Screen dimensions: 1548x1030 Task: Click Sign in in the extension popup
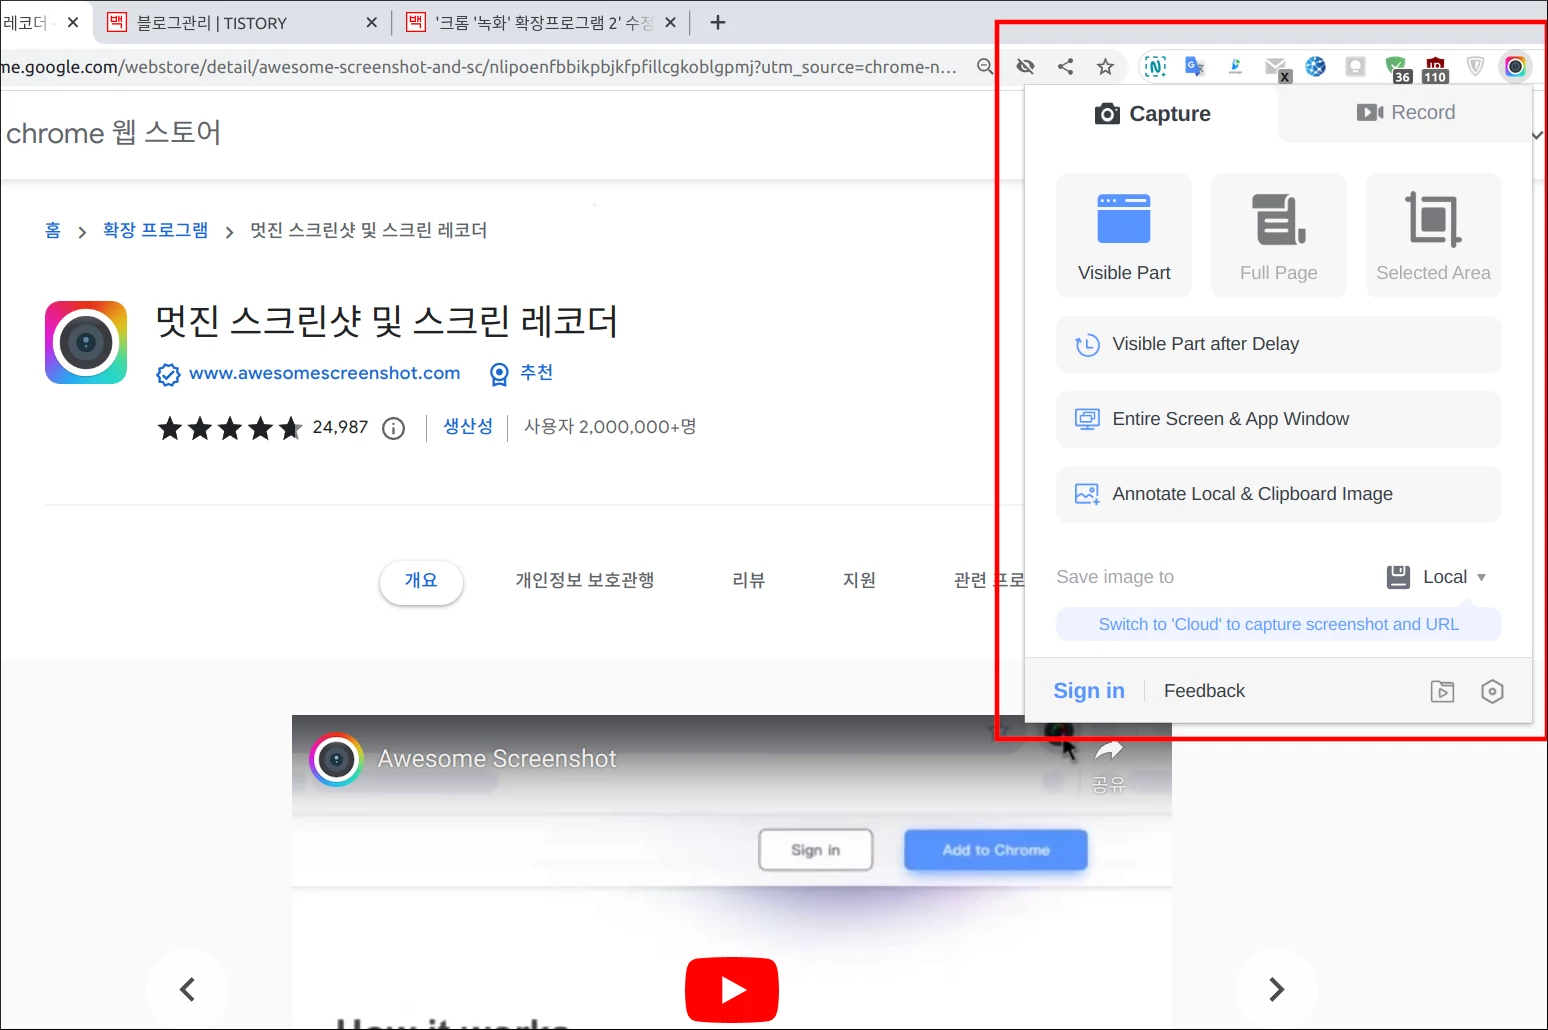point(1089,691)
